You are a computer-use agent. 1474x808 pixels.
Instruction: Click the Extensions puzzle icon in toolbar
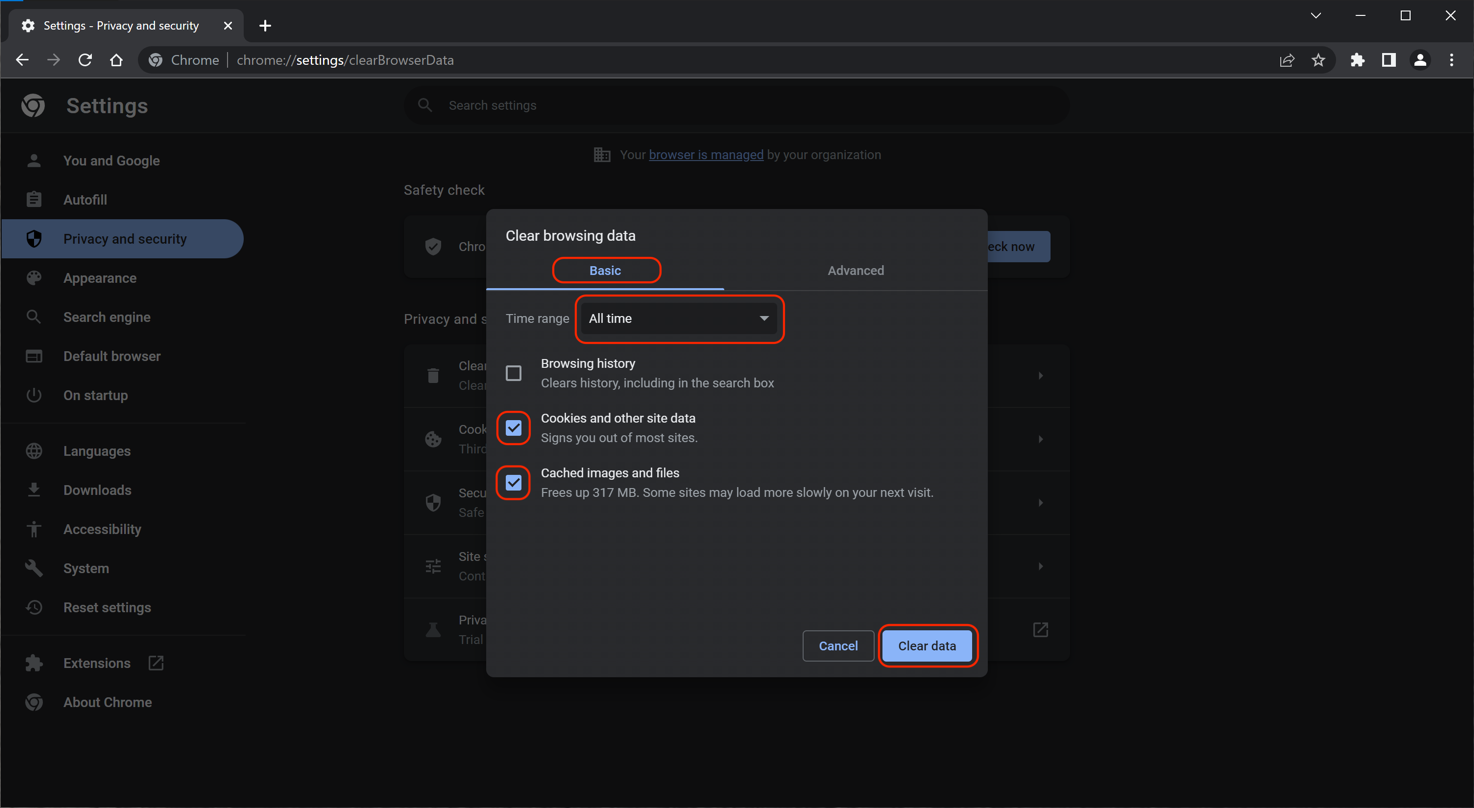click(x=1357, y=60)
